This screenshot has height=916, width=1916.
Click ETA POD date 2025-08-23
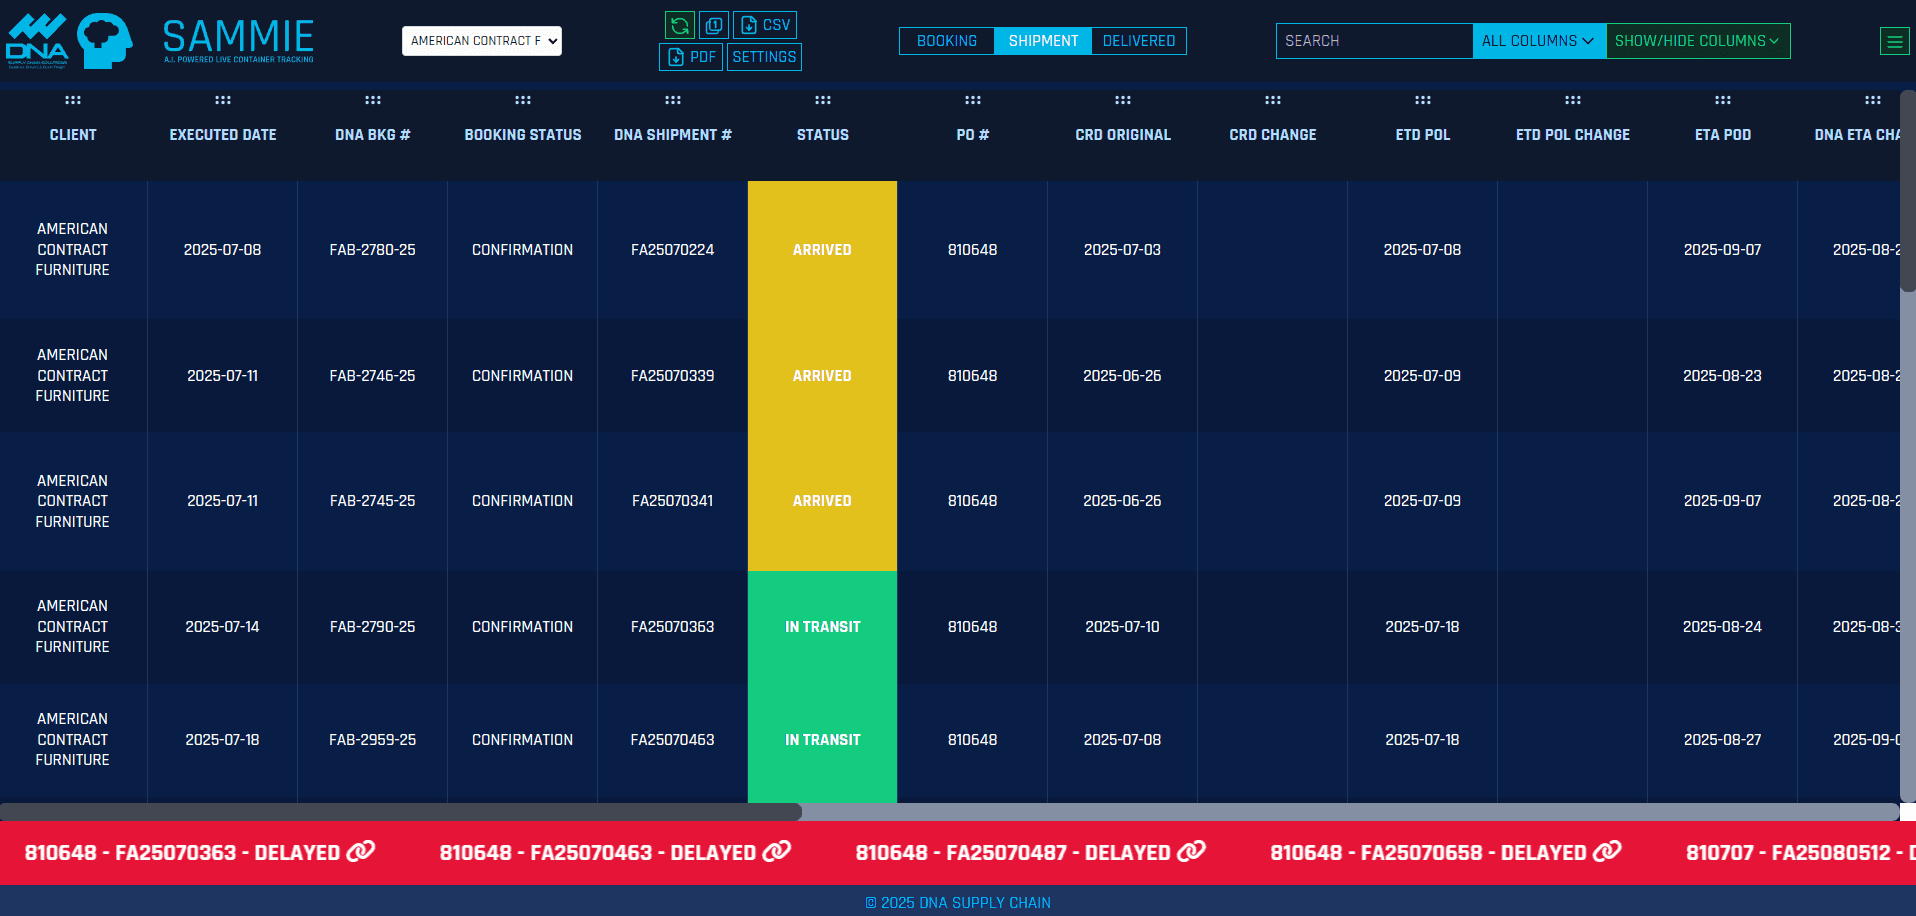tap(1723, 376)
